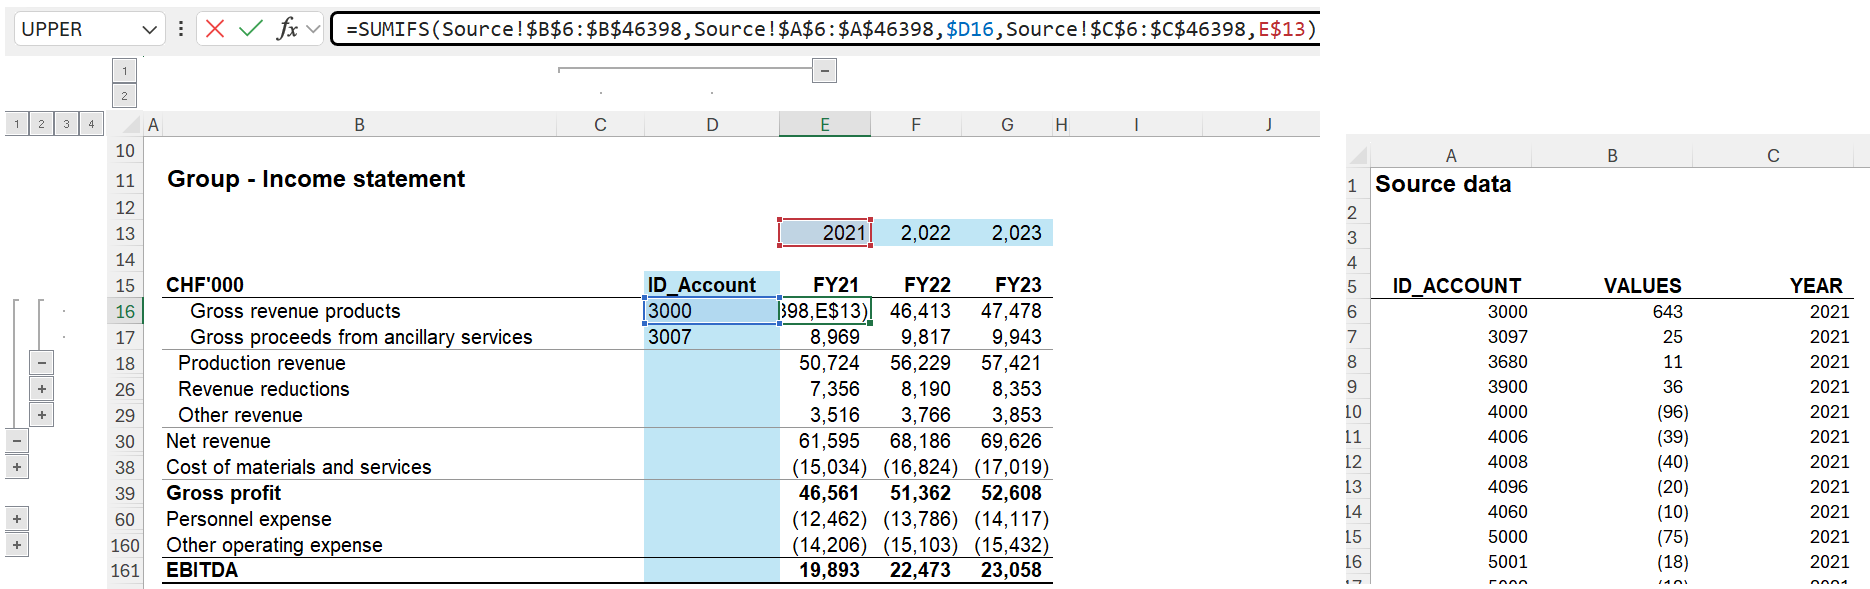Select the YEAR header on the Source sheet
The image size is (1870, 589).
pos(1816,286)
